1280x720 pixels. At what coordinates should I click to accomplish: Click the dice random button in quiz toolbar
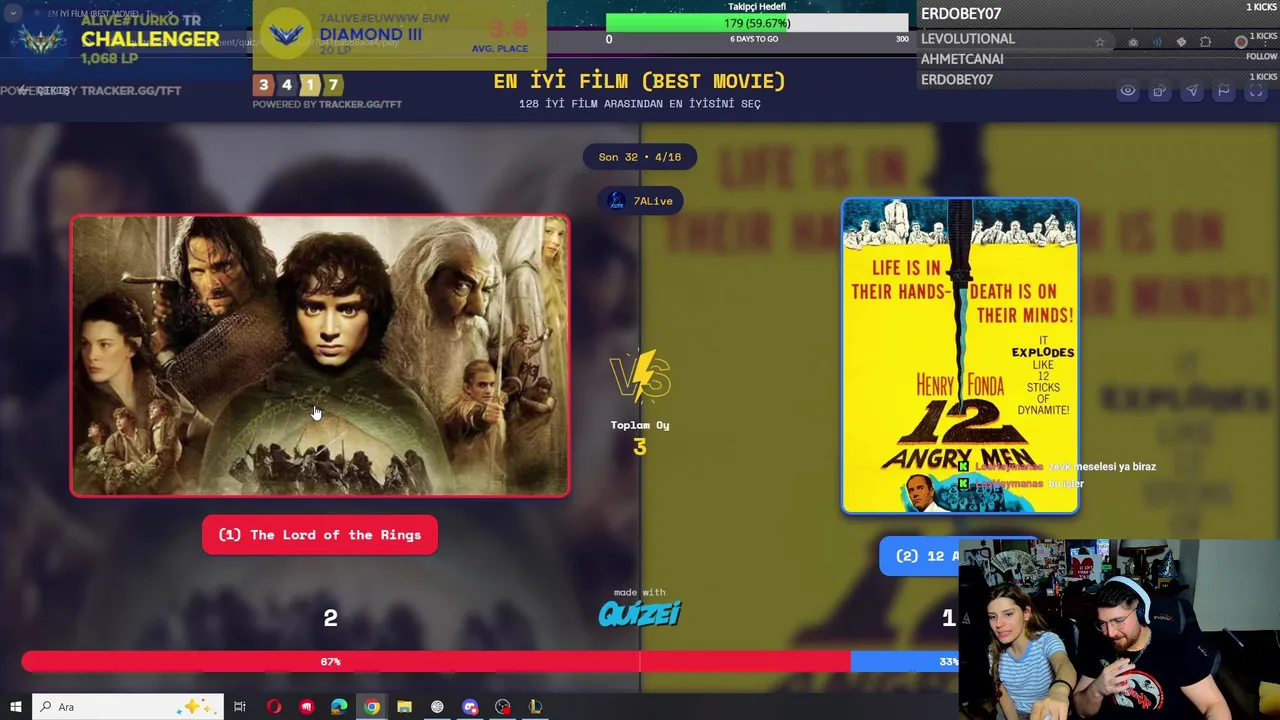[x=1159, y=91]
